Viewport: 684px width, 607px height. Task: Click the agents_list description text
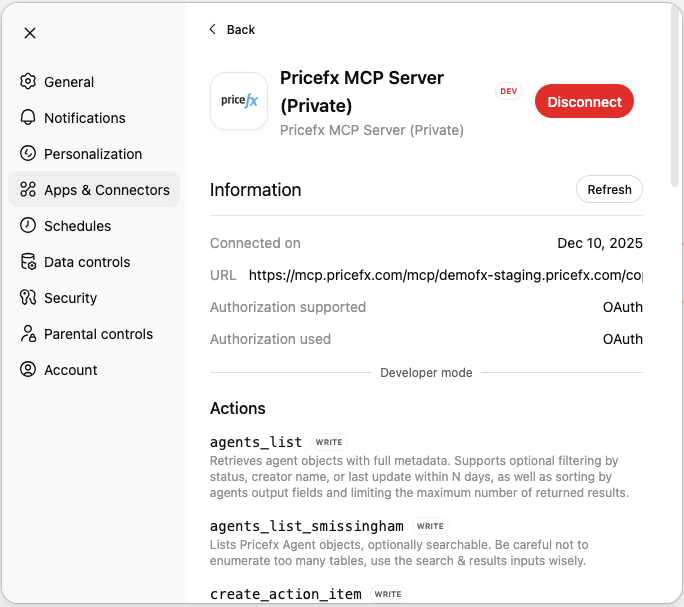[419, 477]
